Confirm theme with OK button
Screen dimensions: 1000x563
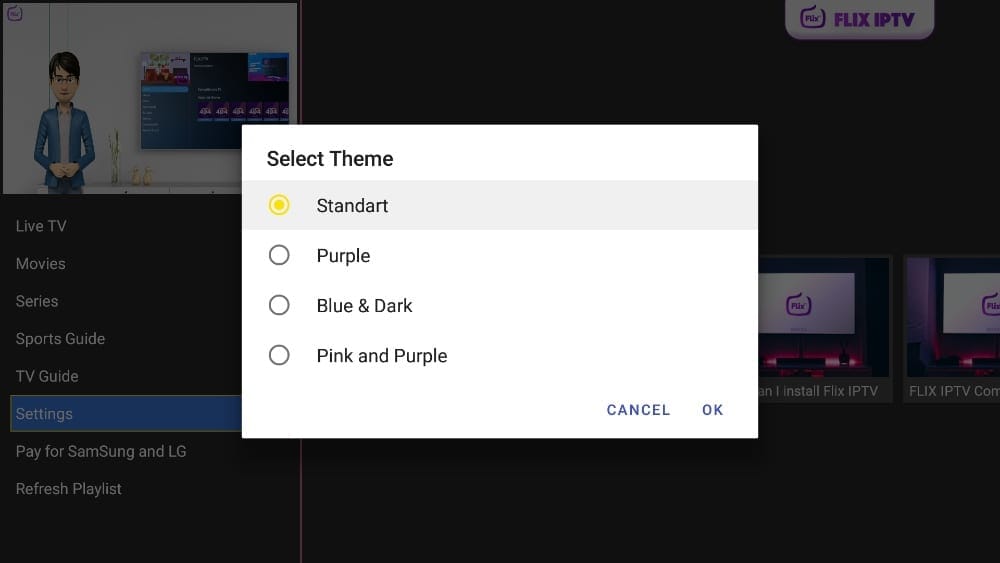point(712,410)
